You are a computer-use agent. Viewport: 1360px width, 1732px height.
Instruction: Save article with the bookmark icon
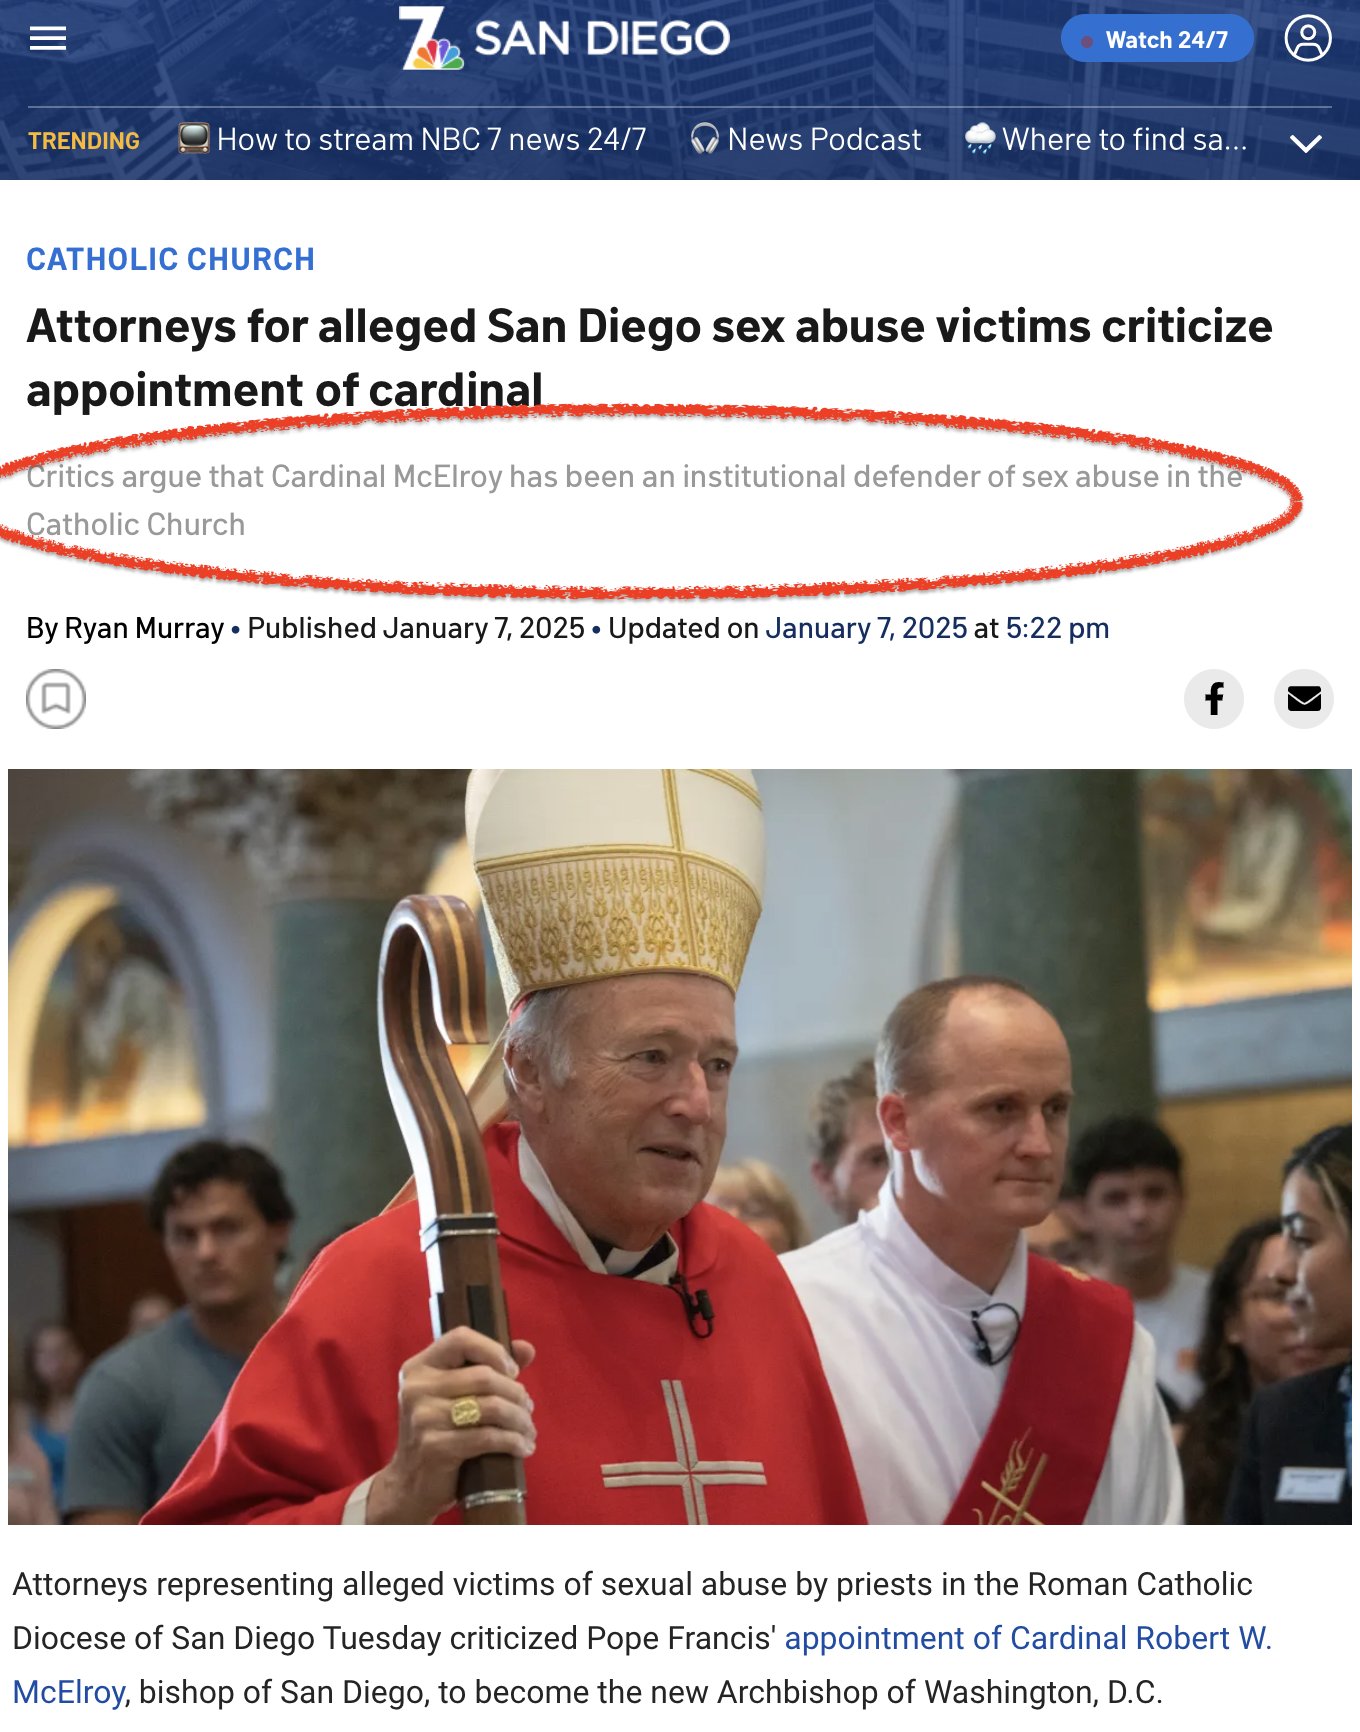tap(56, 698)
